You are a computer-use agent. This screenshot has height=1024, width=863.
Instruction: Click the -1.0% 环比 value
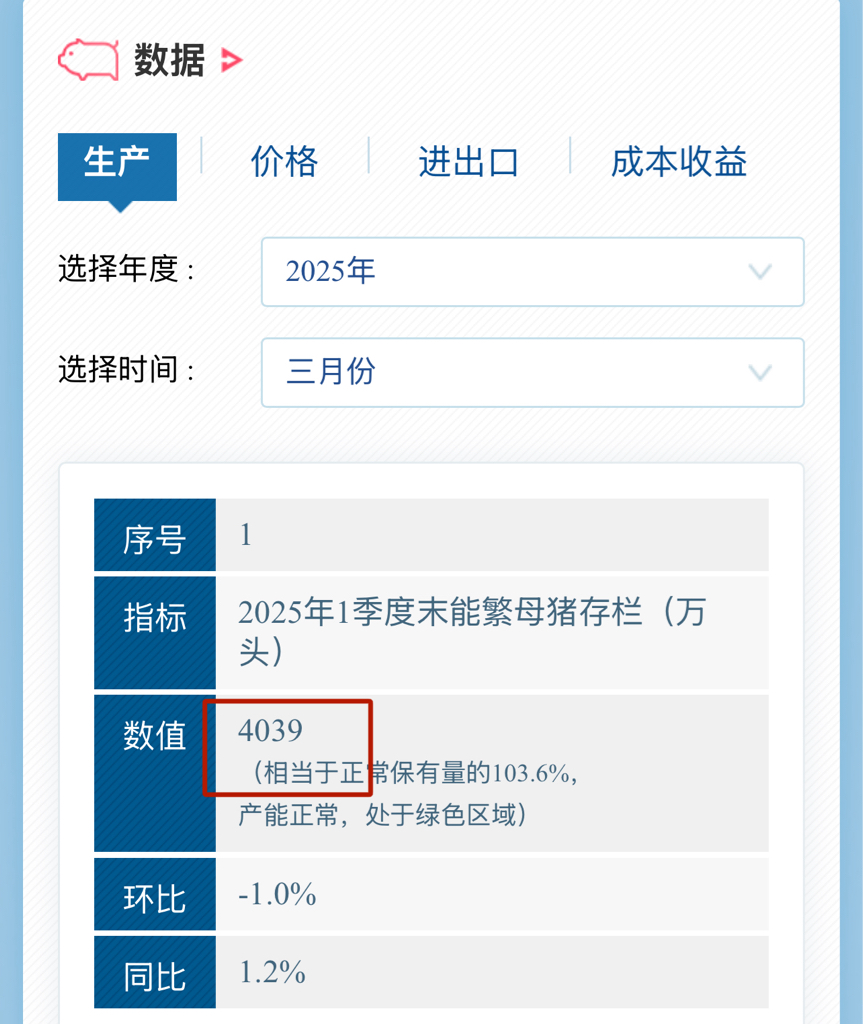tap(277, 894)
